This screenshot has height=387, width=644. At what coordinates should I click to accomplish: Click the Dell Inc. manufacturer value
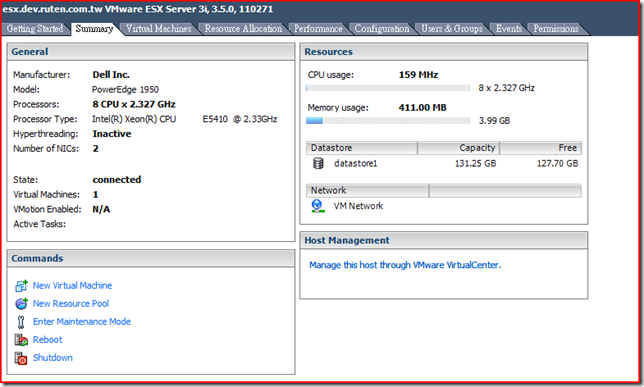(x=111, y=75)
